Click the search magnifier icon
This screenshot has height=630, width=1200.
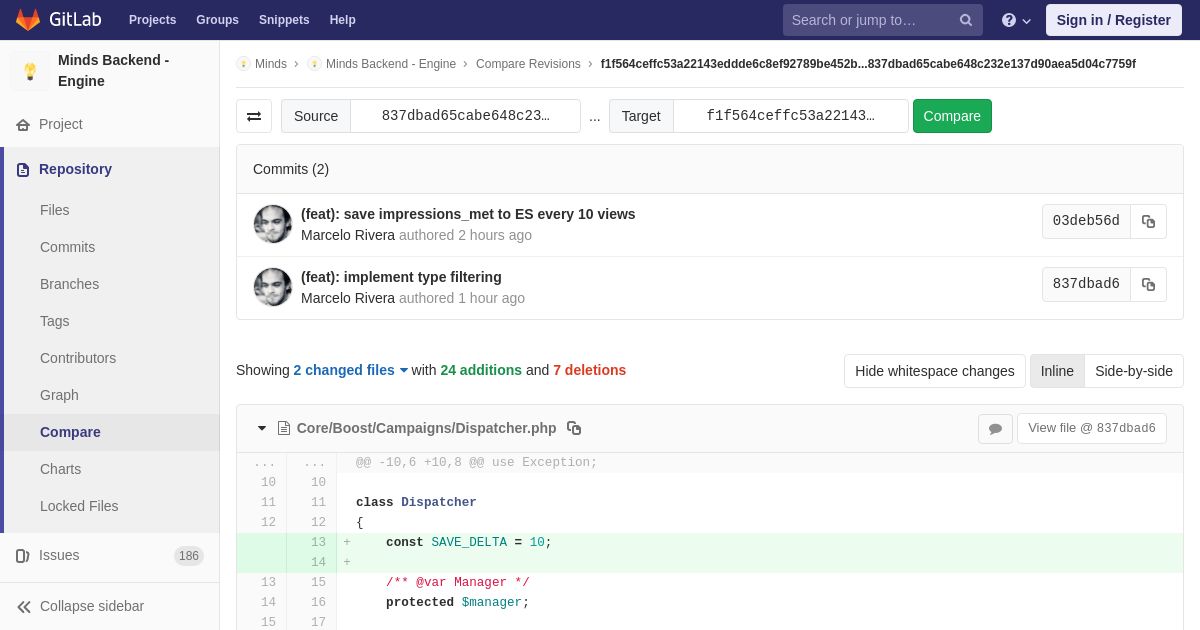point(966,20)
